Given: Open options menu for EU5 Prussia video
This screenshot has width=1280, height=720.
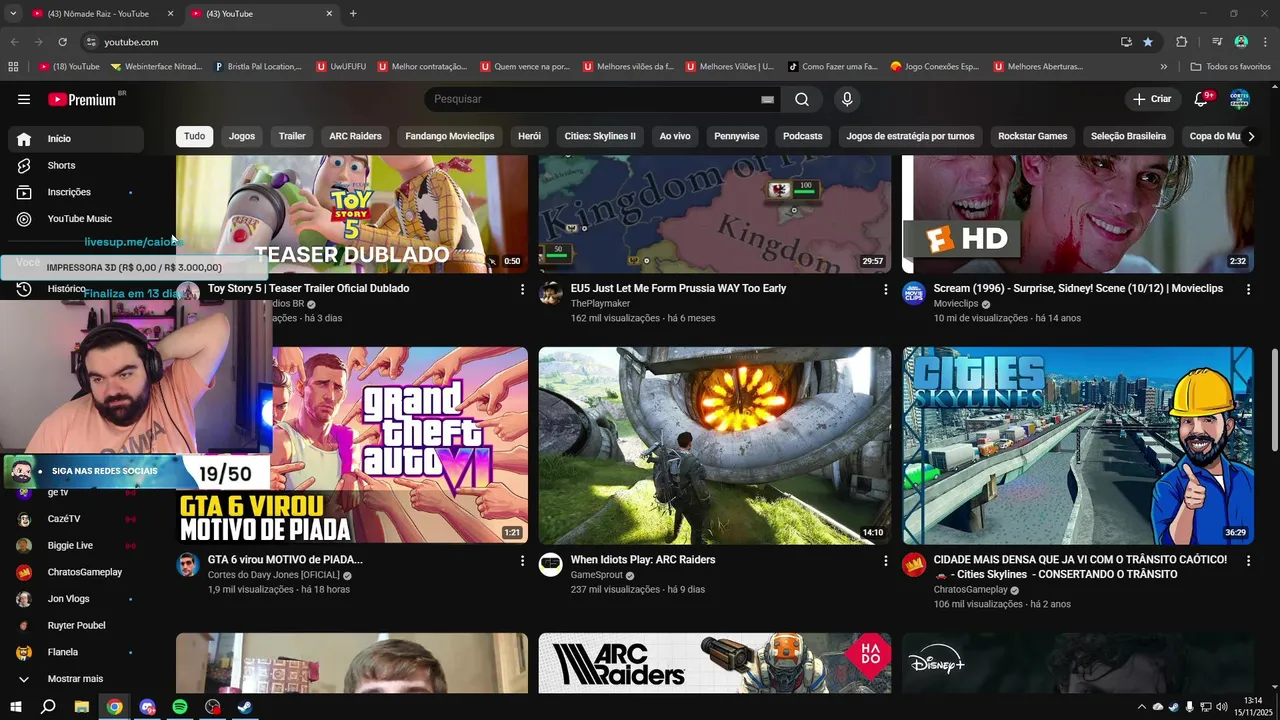Looking at the screenshot, I should (x=885, y=289).
